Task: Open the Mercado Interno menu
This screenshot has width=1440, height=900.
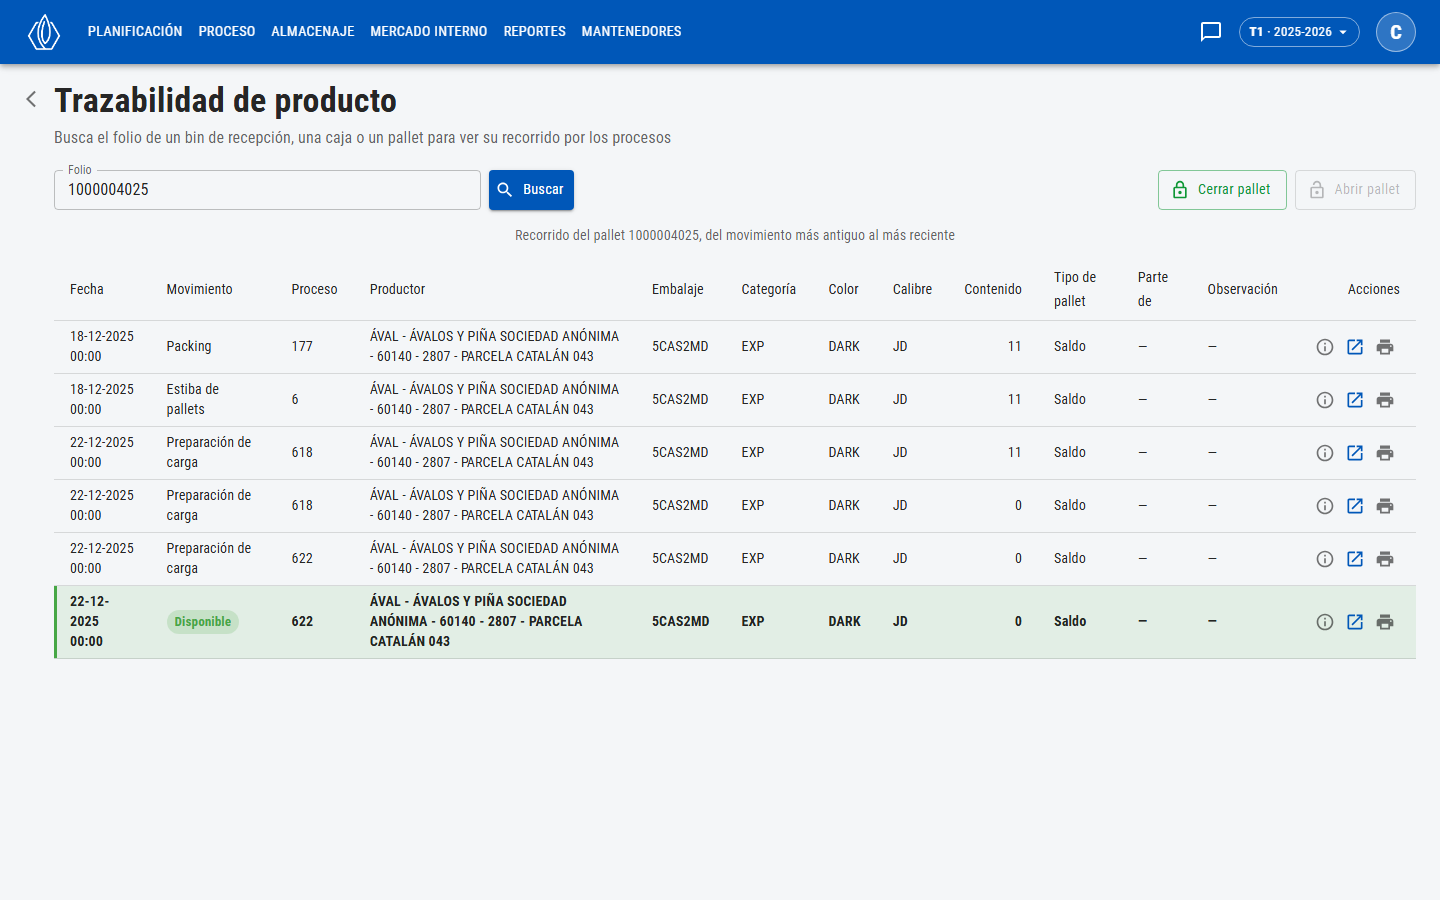Action: click(x=429, y=32)
